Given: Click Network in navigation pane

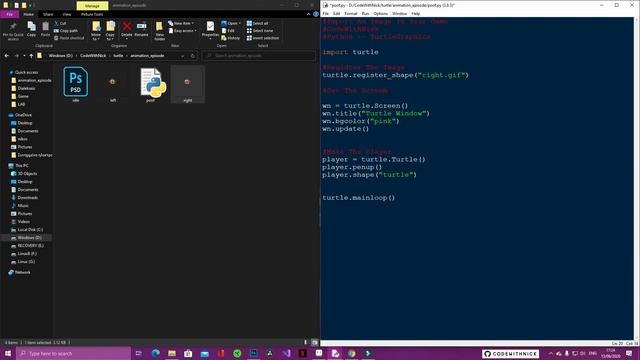Looking at the screenshot, I should pyautogui.click(x=22, y=272).
